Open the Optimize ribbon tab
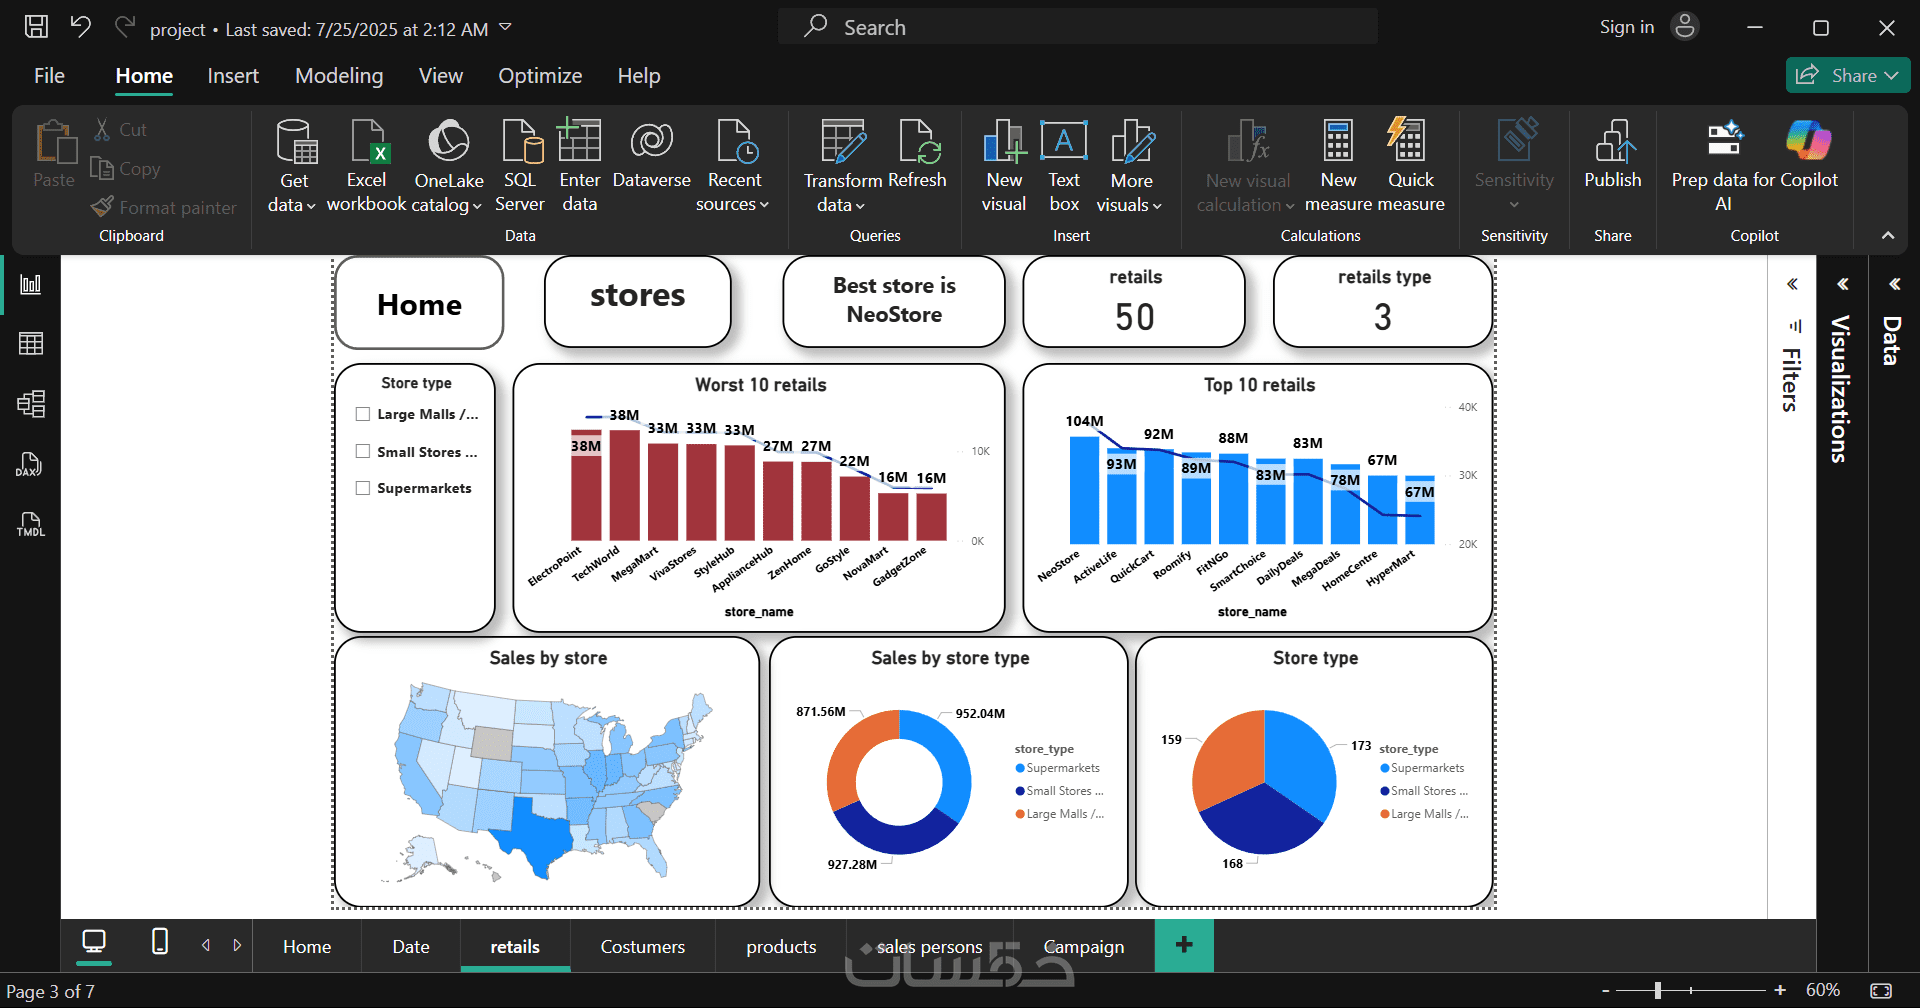Viewport: 1920px width, 1008px height. (540, 76)
